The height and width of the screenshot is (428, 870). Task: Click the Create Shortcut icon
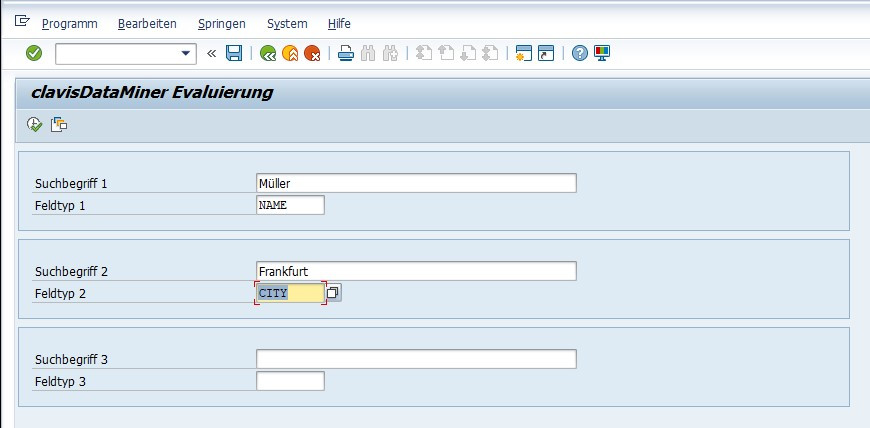(546, 53)
